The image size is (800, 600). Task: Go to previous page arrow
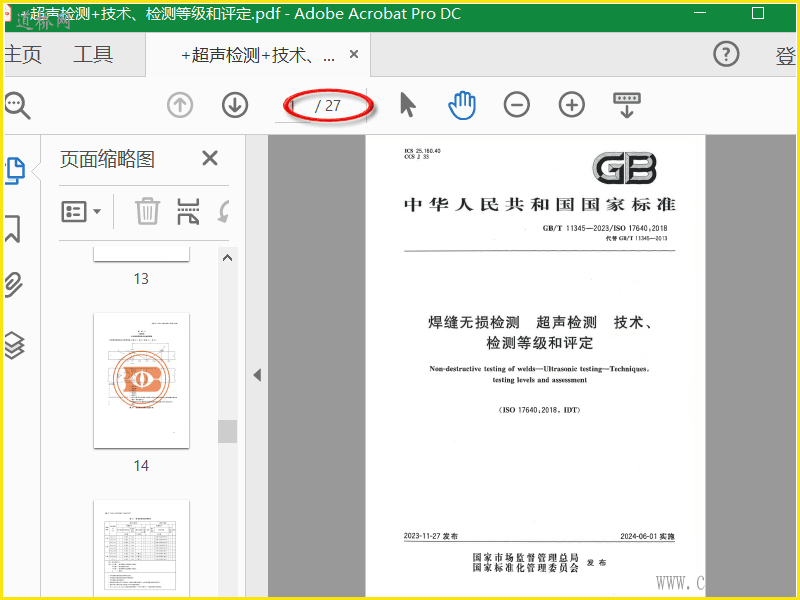click(180, 106)
